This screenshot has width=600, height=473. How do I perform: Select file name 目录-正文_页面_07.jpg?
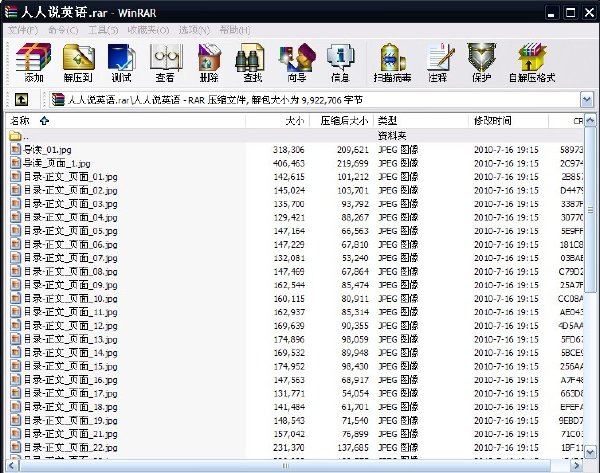[70, 258]
